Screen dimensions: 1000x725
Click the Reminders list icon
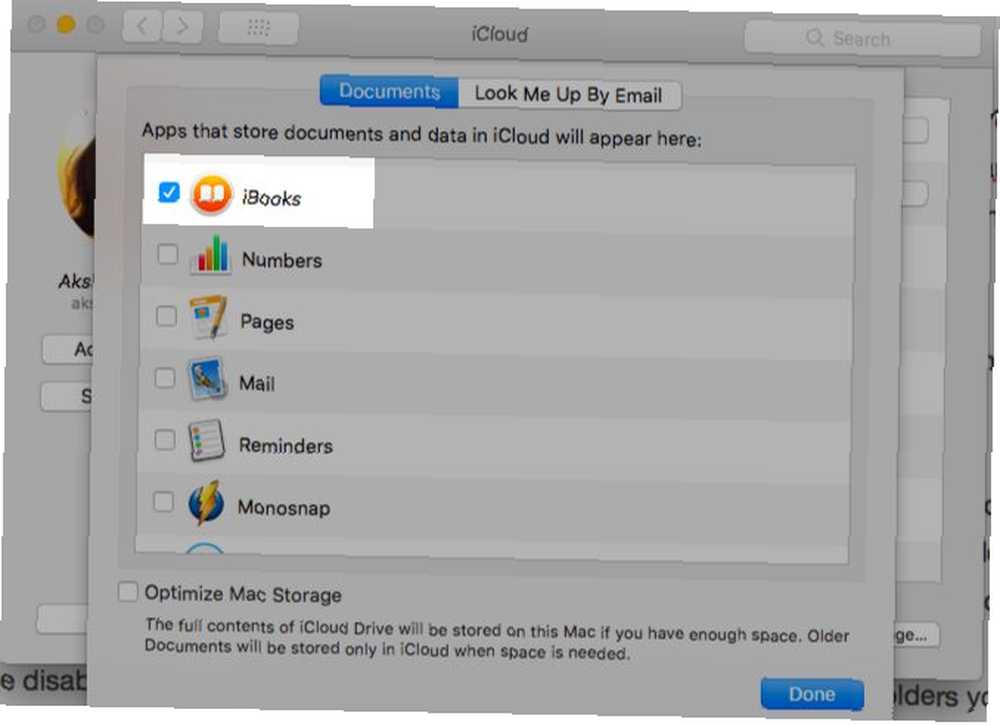pyautogui.click(x=207, y=440)
